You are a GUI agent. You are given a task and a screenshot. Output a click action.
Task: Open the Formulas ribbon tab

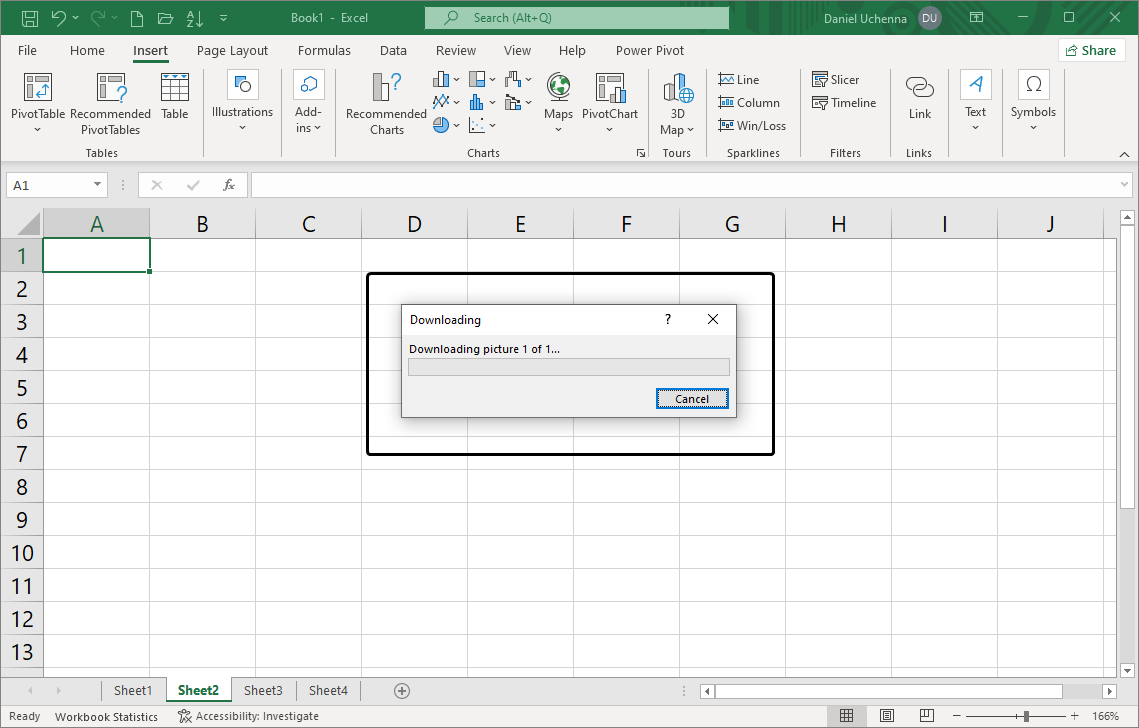(324, 50)
